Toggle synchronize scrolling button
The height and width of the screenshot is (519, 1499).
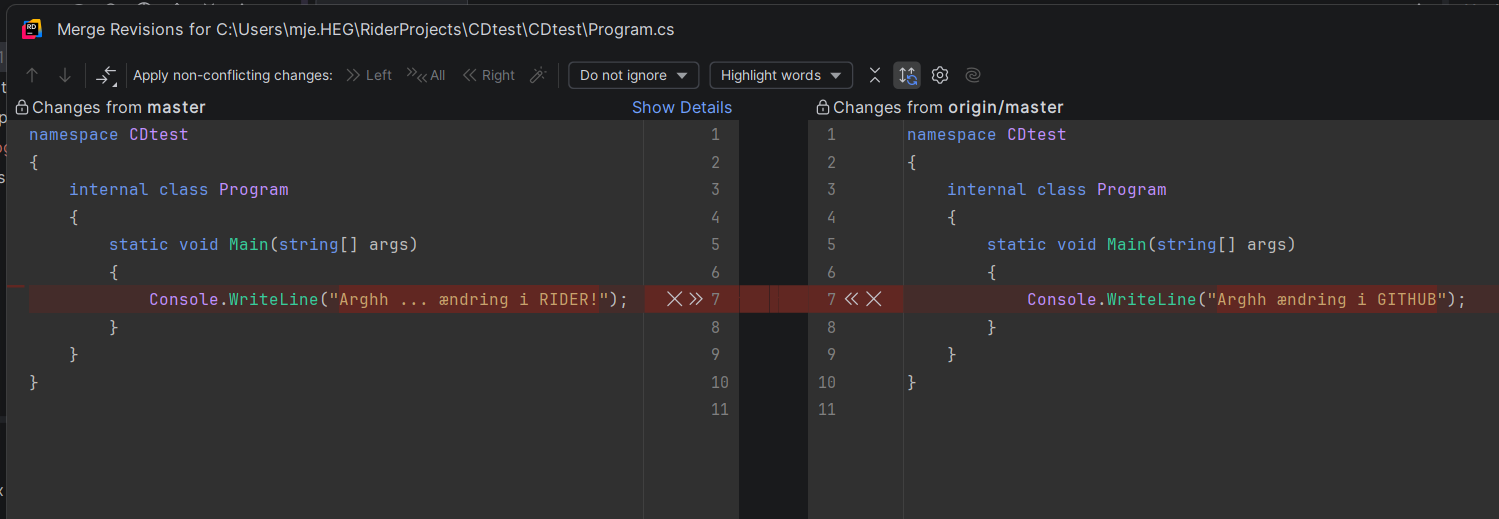(907, 75)
